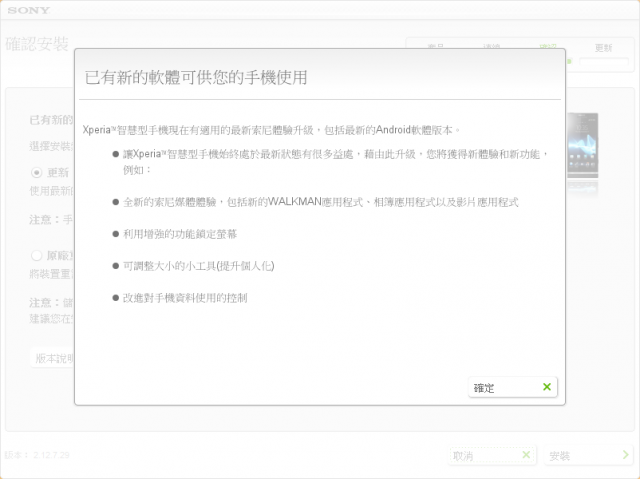Open the 版本說明 release notes button
Screen dimensions: 640x479
52,358
